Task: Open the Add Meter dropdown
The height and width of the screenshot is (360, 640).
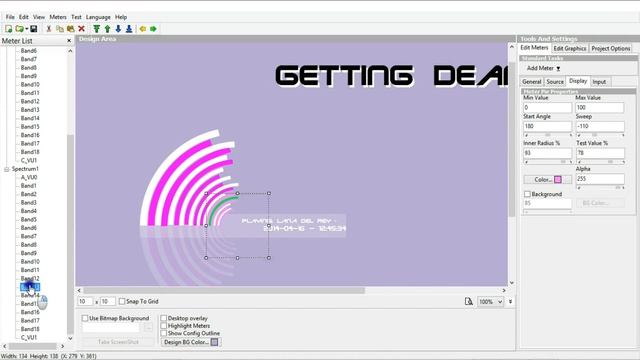Action: click(x=543, y=68)
